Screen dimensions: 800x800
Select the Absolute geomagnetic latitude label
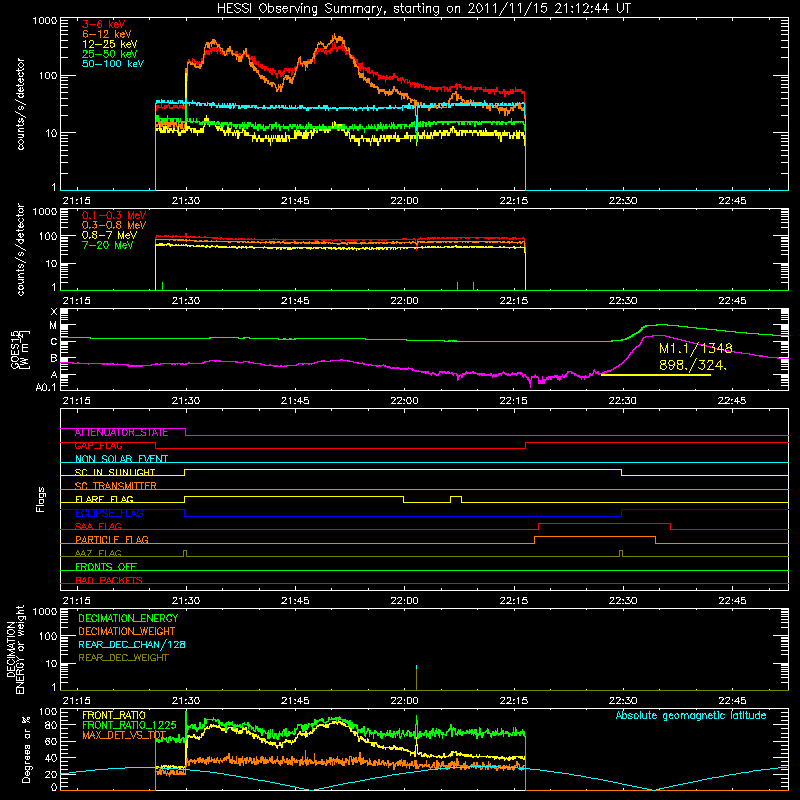coord(691,715)
